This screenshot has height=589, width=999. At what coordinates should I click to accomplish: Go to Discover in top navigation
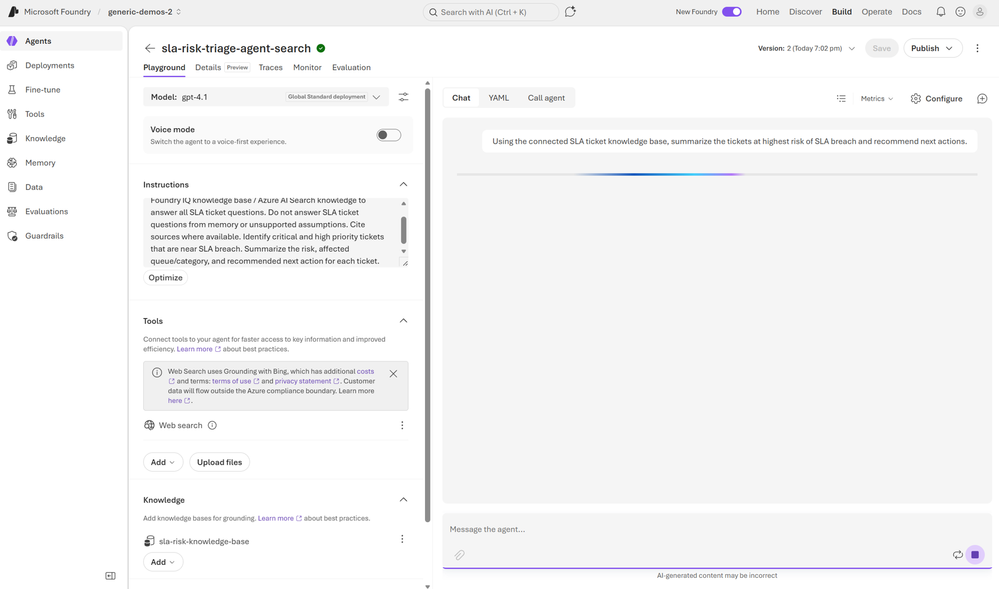point(805,11)
